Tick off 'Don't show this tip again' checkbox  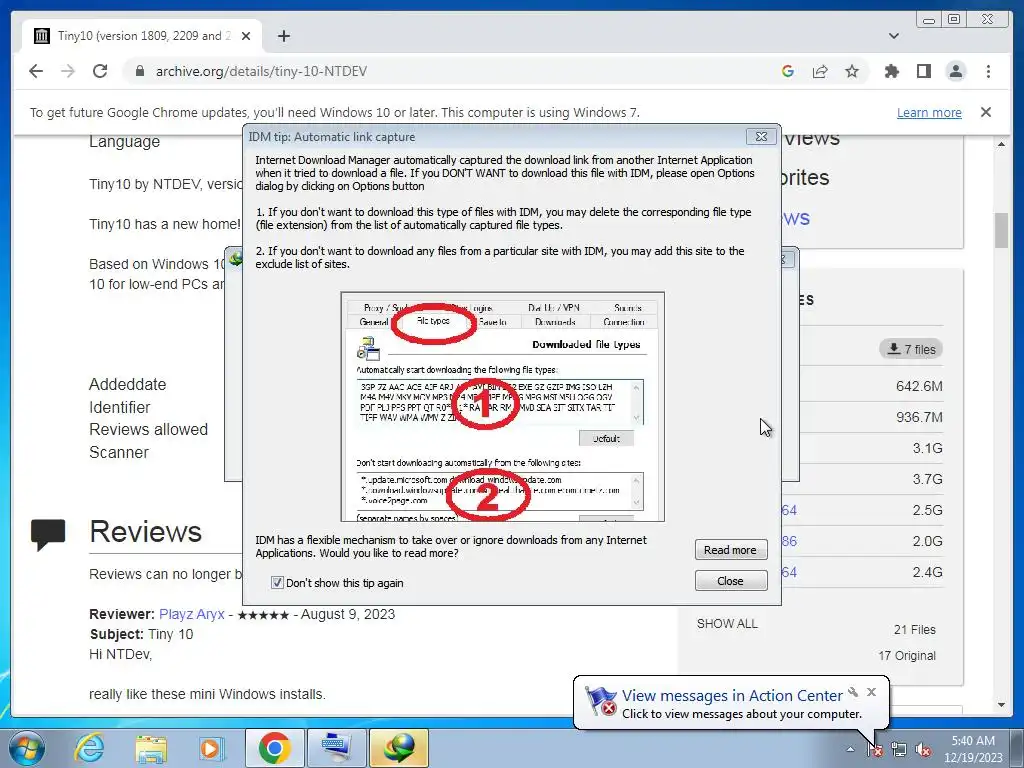277,583
